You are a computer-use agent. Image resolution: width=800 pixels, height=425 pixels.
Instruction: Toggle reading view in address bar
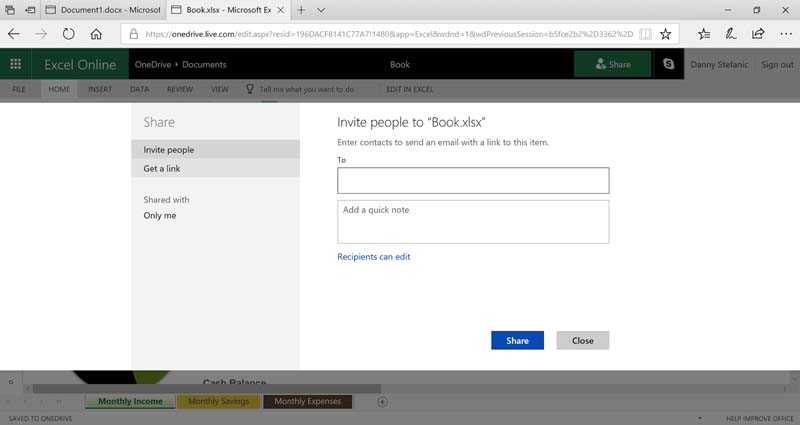(645, 34)
